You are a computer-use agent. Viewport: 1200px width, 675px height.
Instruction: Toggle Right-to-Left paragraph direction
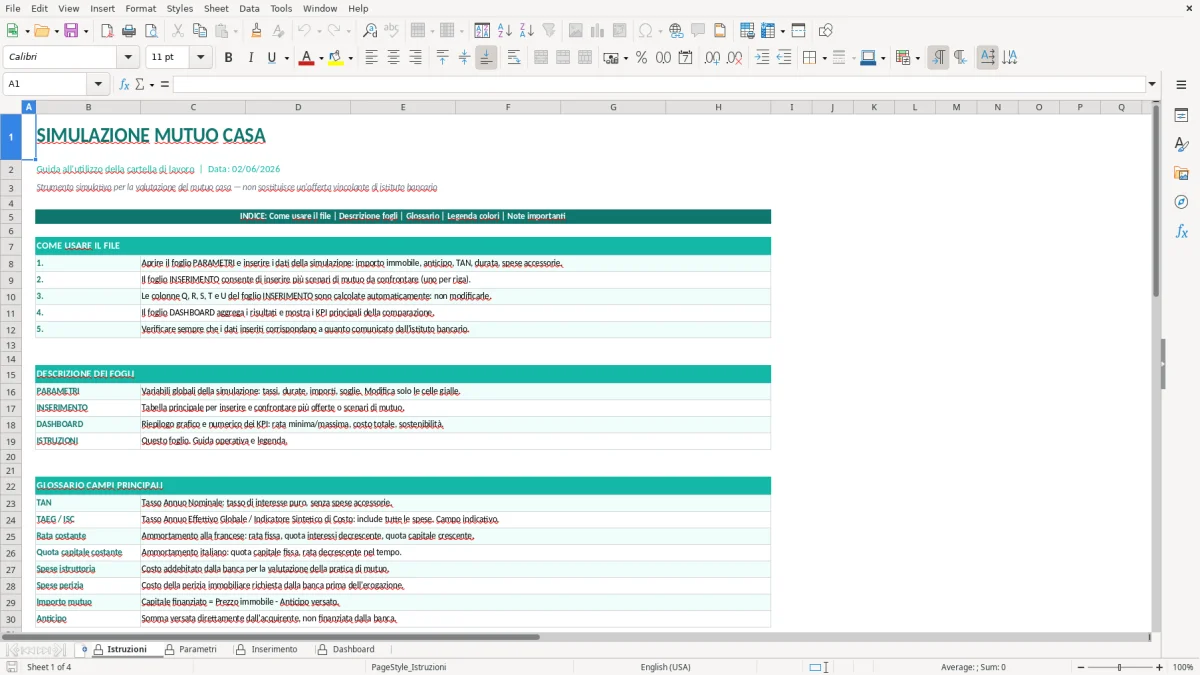point(960,58)
